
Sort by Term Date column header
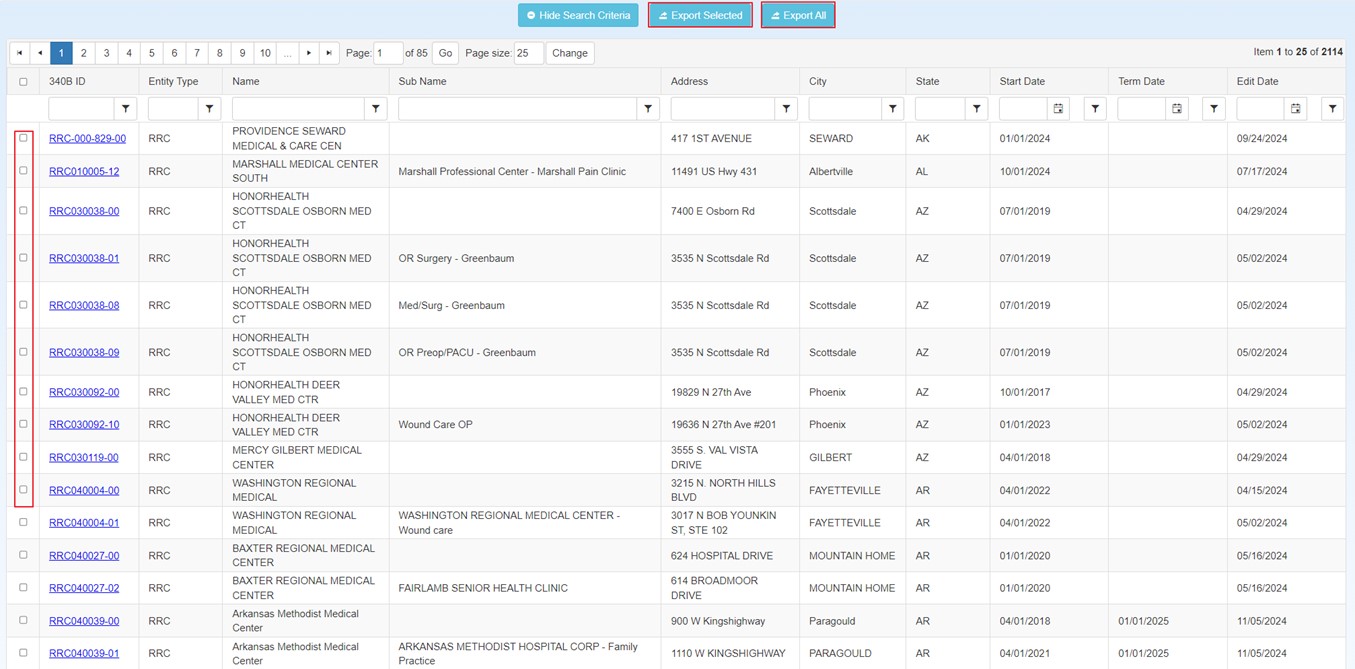[x=1141, y=81]
